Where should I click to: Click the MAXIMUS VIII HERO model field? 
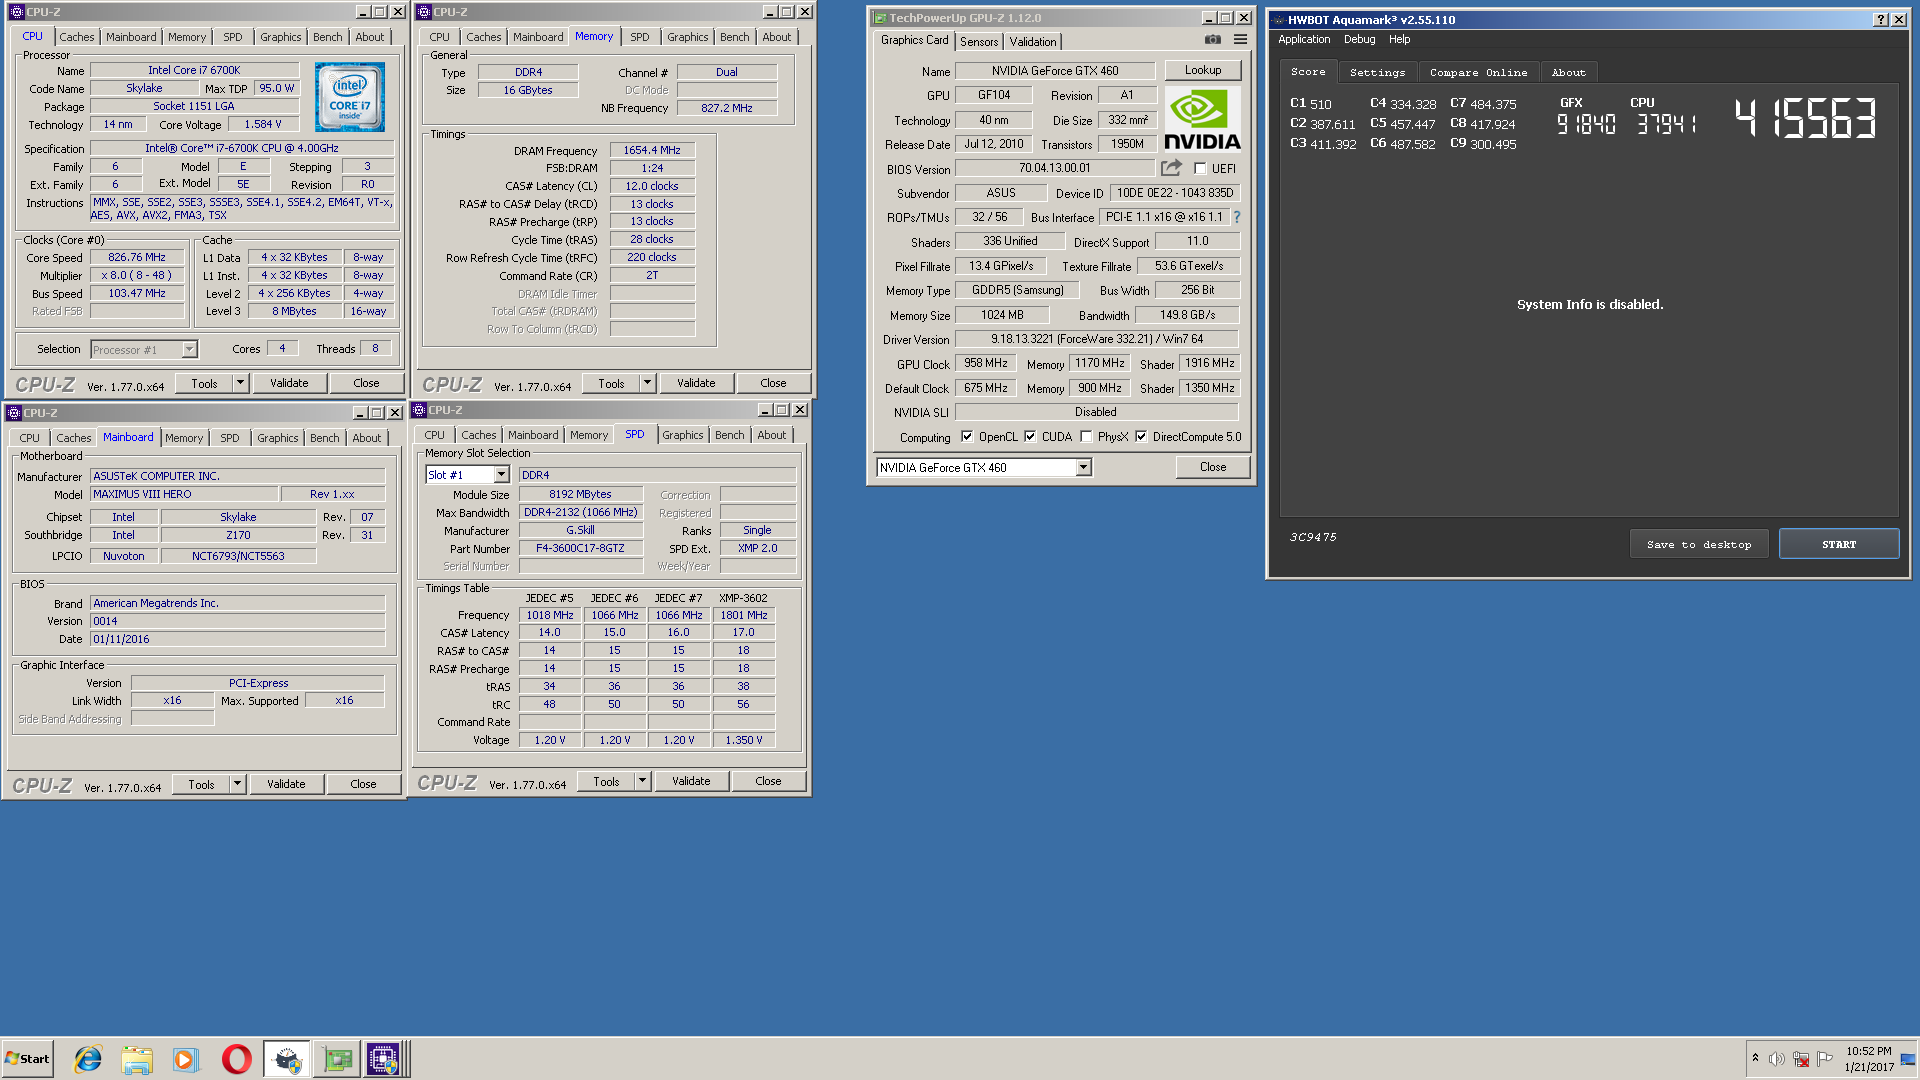point(184,494)
